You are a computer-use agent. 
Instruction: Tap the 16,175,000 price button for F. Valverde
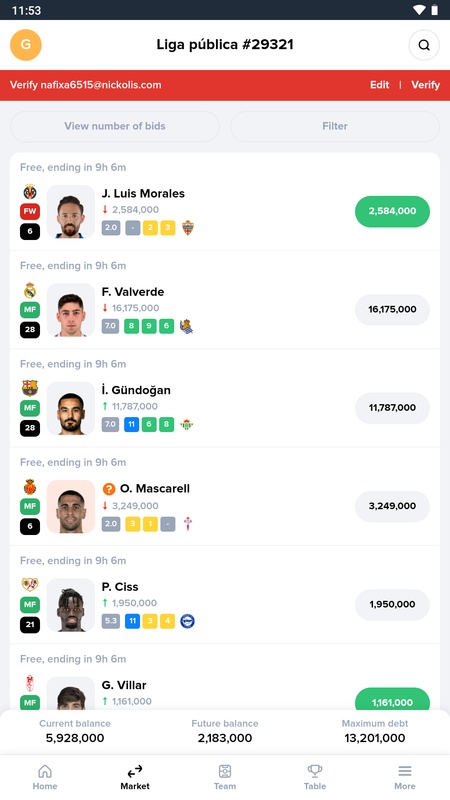click(392, 309)
